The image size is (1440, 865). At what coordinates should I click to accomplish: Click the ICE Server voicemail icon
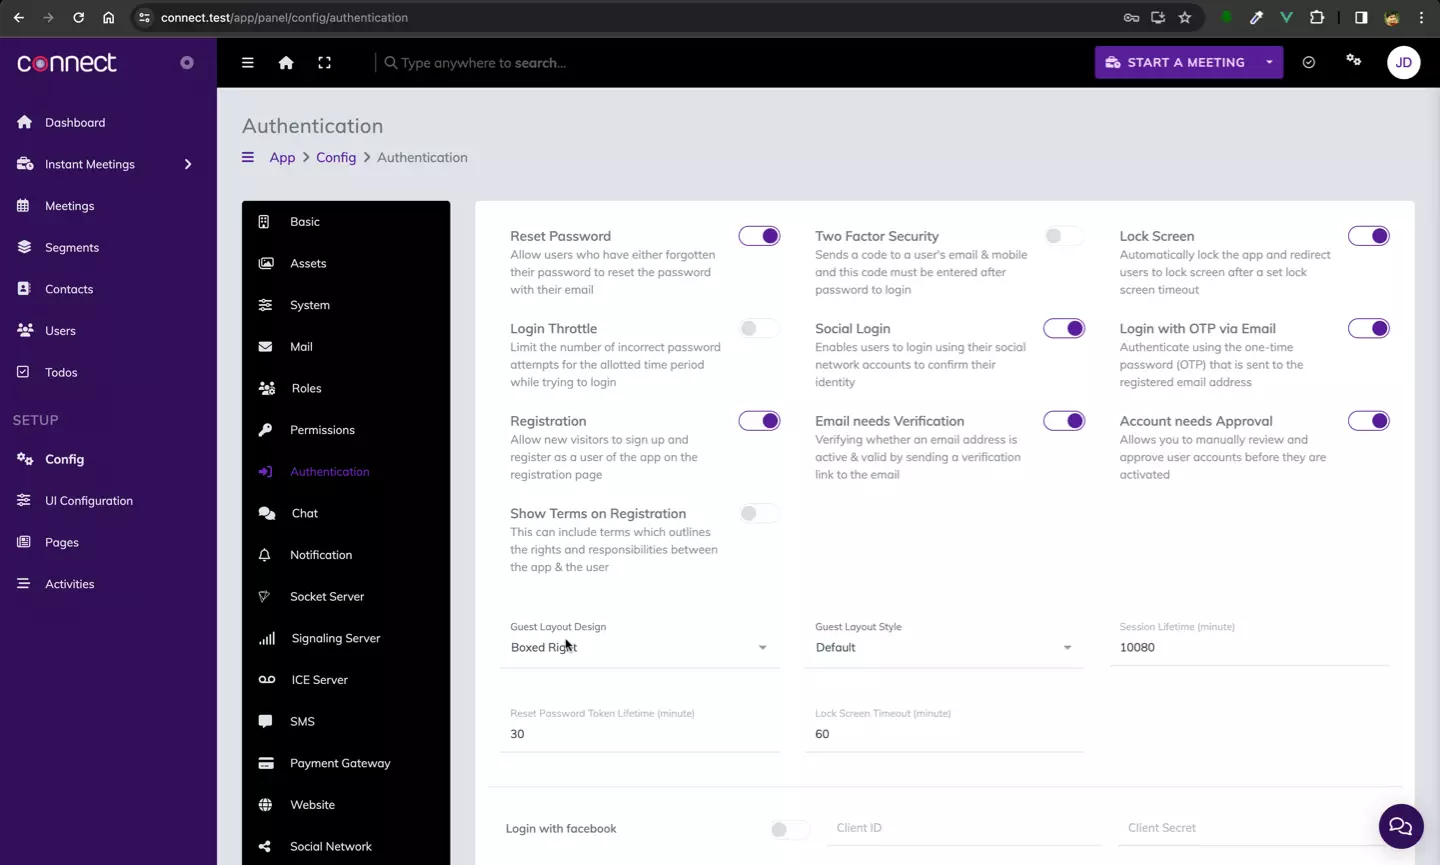pyautogui.click(x=267, y=680)
